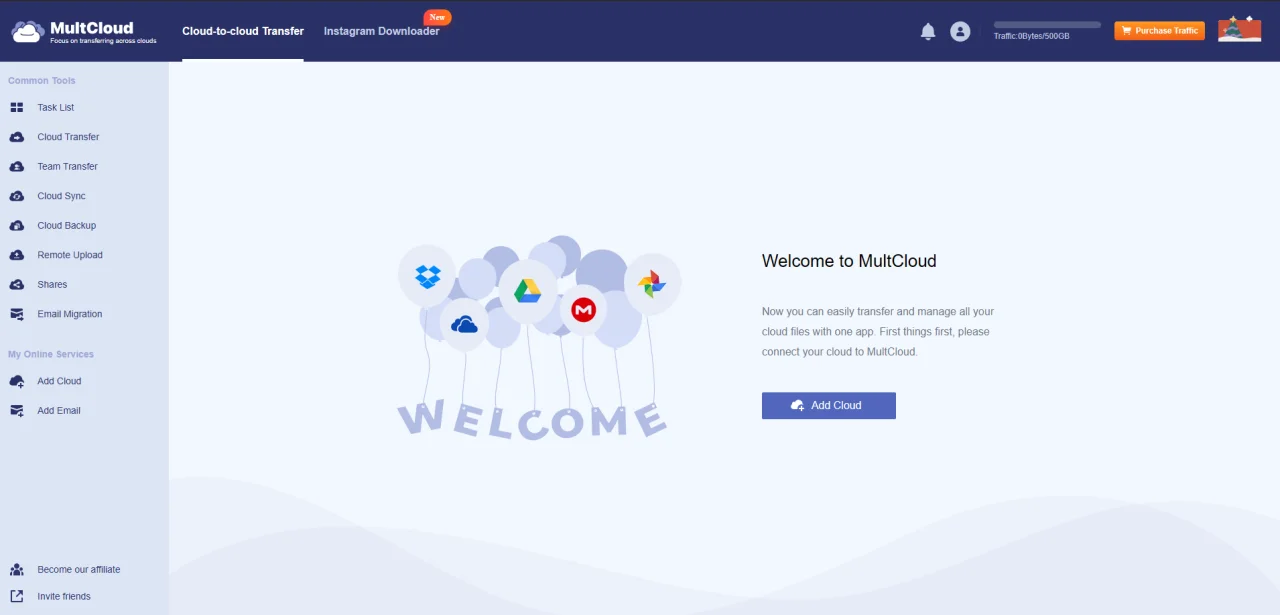This screenshot has height=615, width=1280.
Task: Click the Traffic:0Bytes/500GB text
Action: point(1031,36)
